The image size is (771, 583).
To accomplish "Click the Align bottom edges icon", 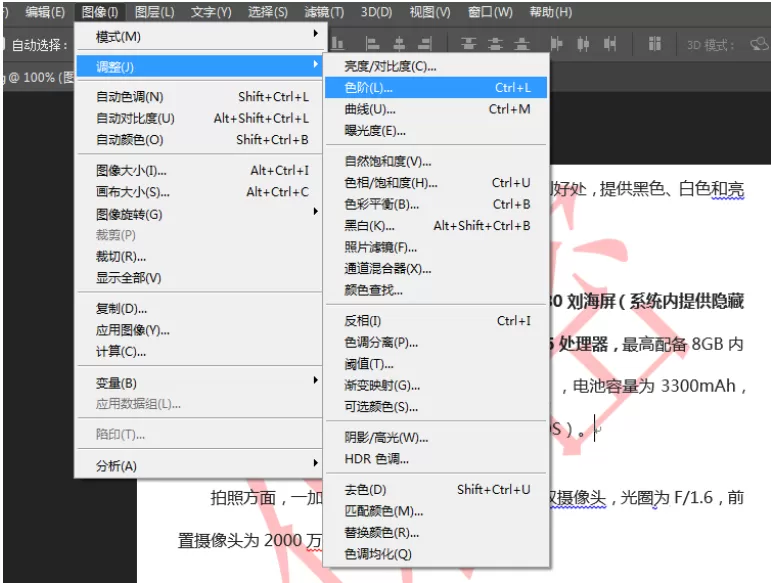I will coord(337,44).
